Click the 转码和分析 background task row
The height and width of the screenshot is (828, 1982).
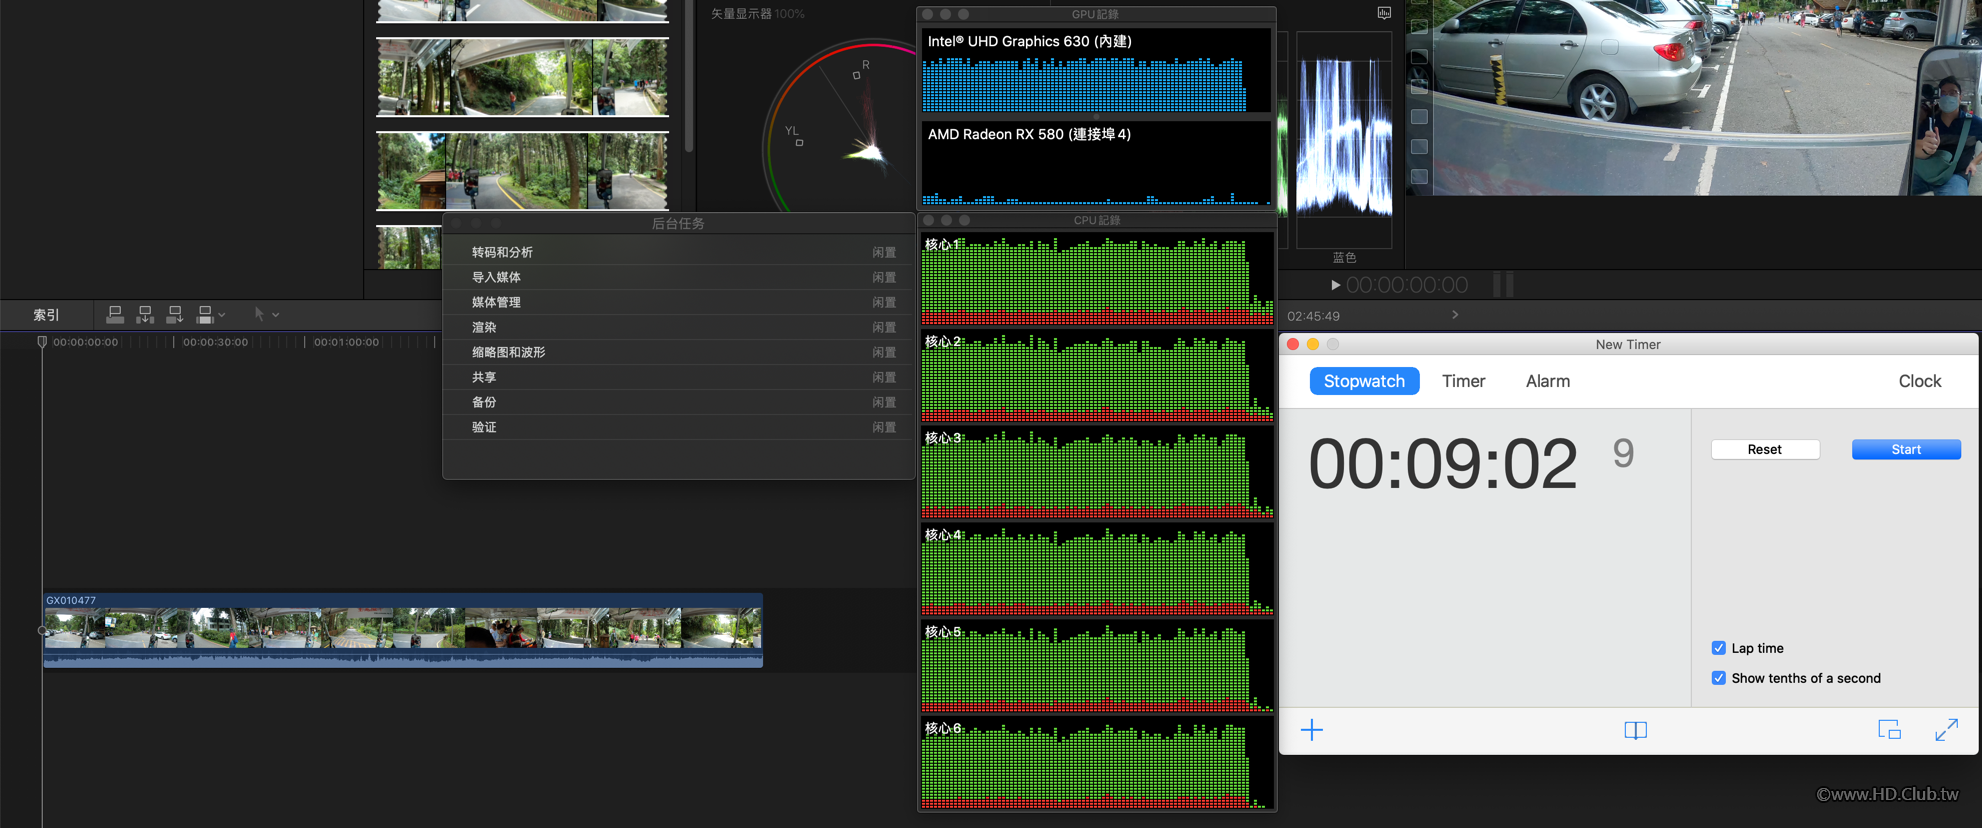click(x=679, y=252)
